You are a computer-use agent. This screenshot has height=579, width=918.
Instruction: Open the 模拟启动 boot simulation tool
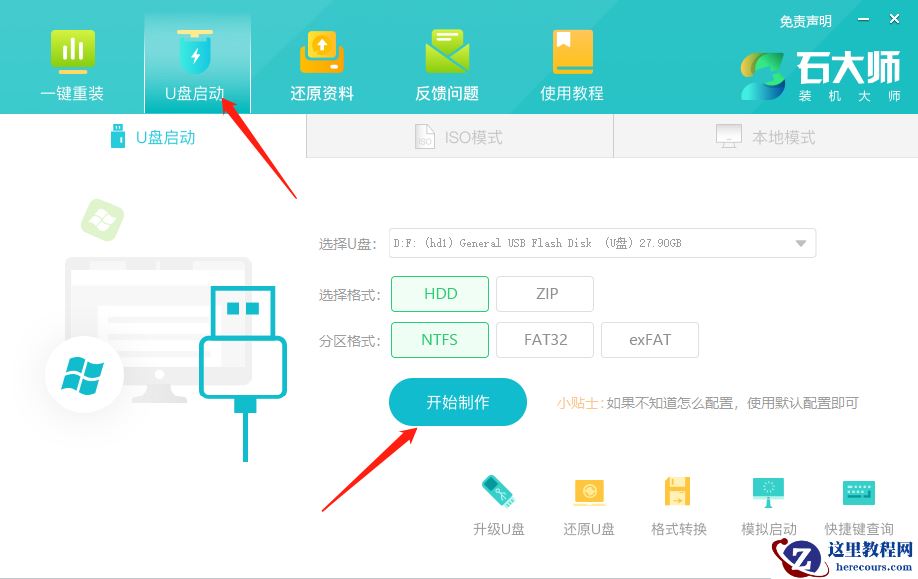click(x=768, y=500)
